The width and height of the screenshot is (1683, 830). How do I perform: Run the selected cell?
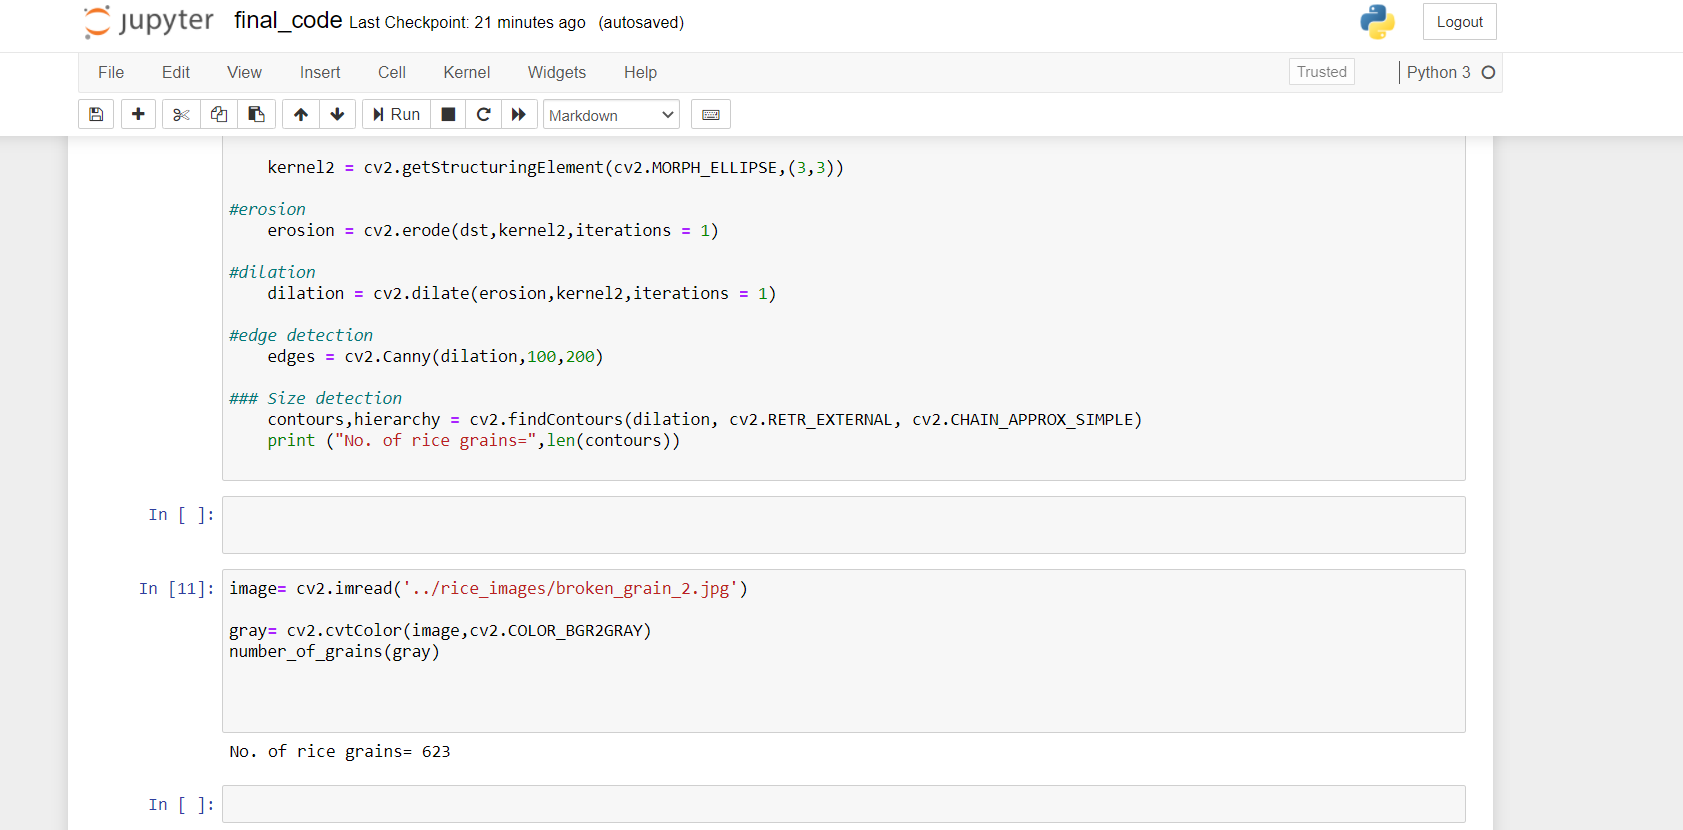tap(396, 114)
